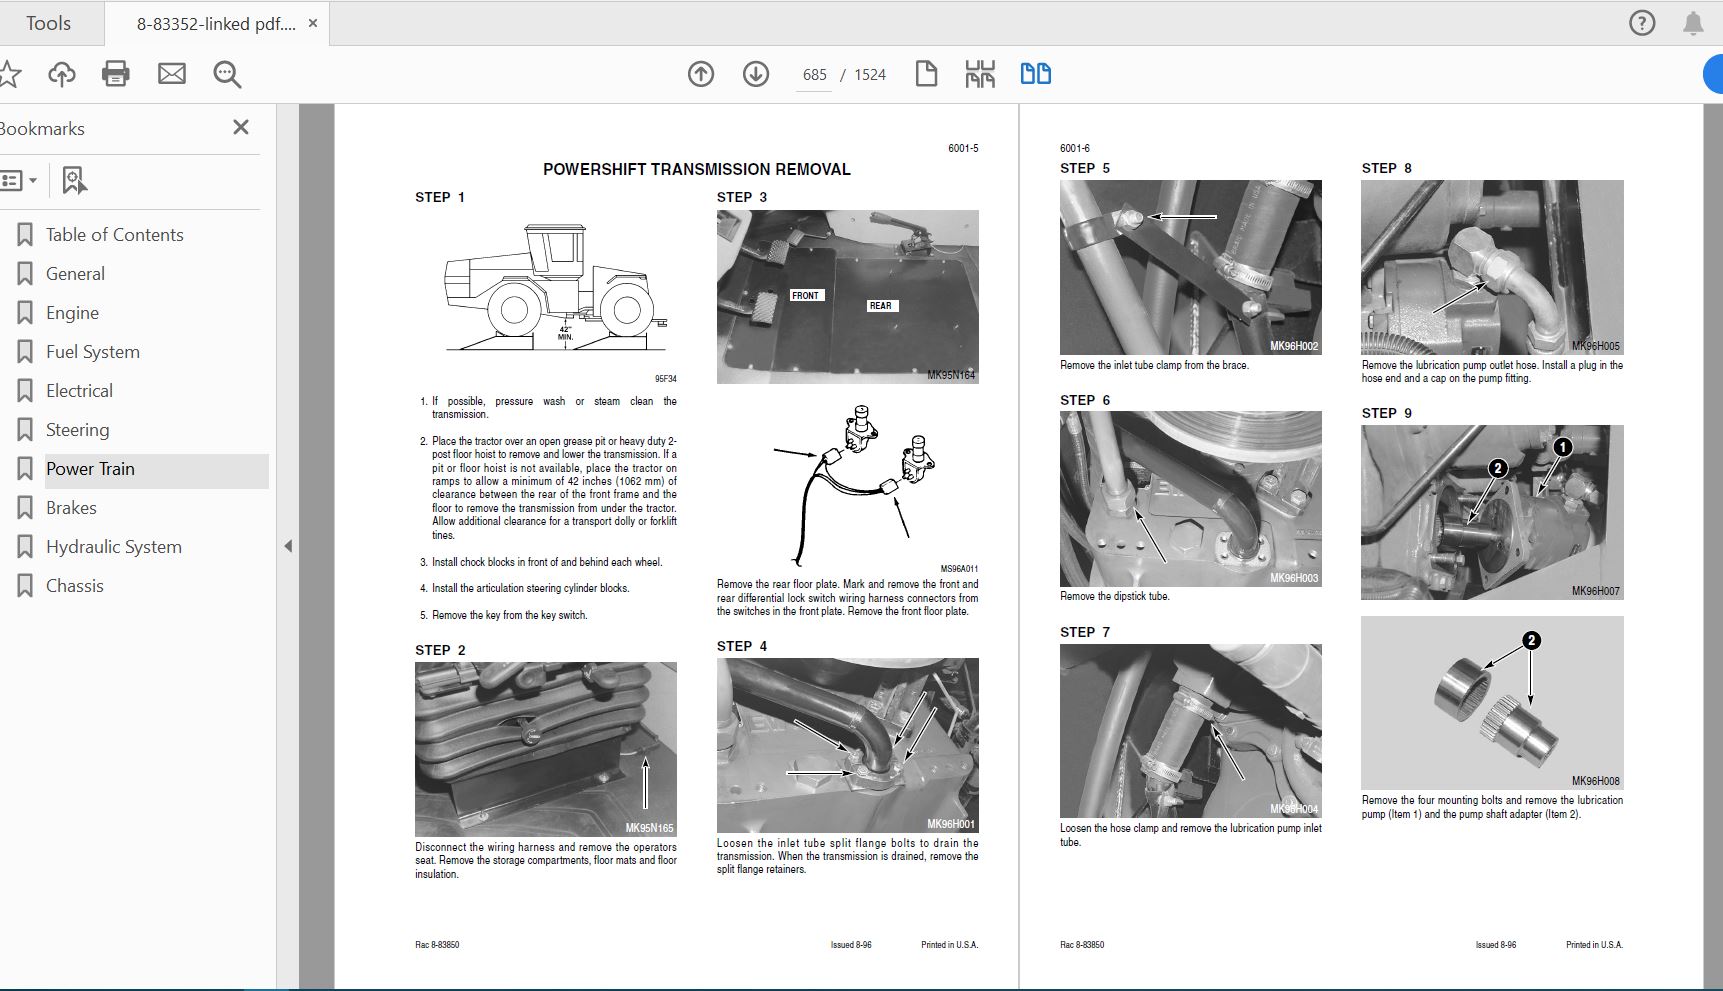Go to previous page arrow
This screenshot has height=991, width=1723.
point(701,74)
